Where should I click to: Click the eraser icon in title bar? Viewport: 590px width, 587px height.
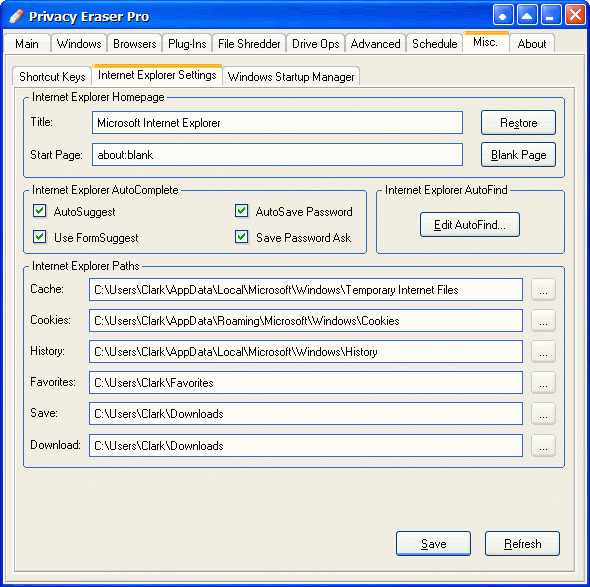tap(16, 16)
